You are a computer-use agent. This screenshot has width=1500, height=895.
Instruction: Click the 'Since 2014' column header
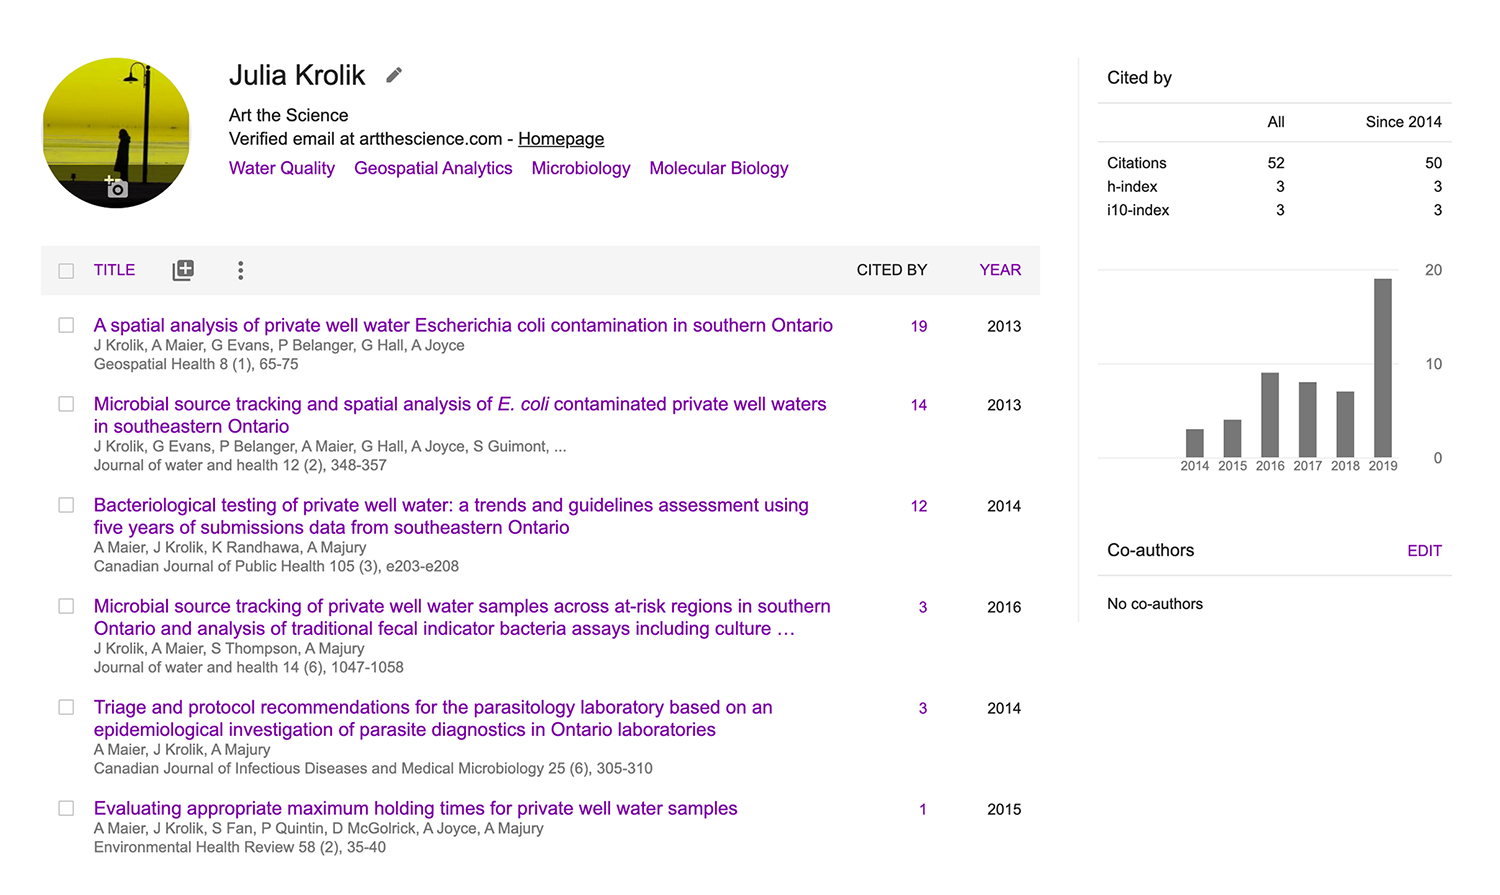click(x=1404, y=122)
